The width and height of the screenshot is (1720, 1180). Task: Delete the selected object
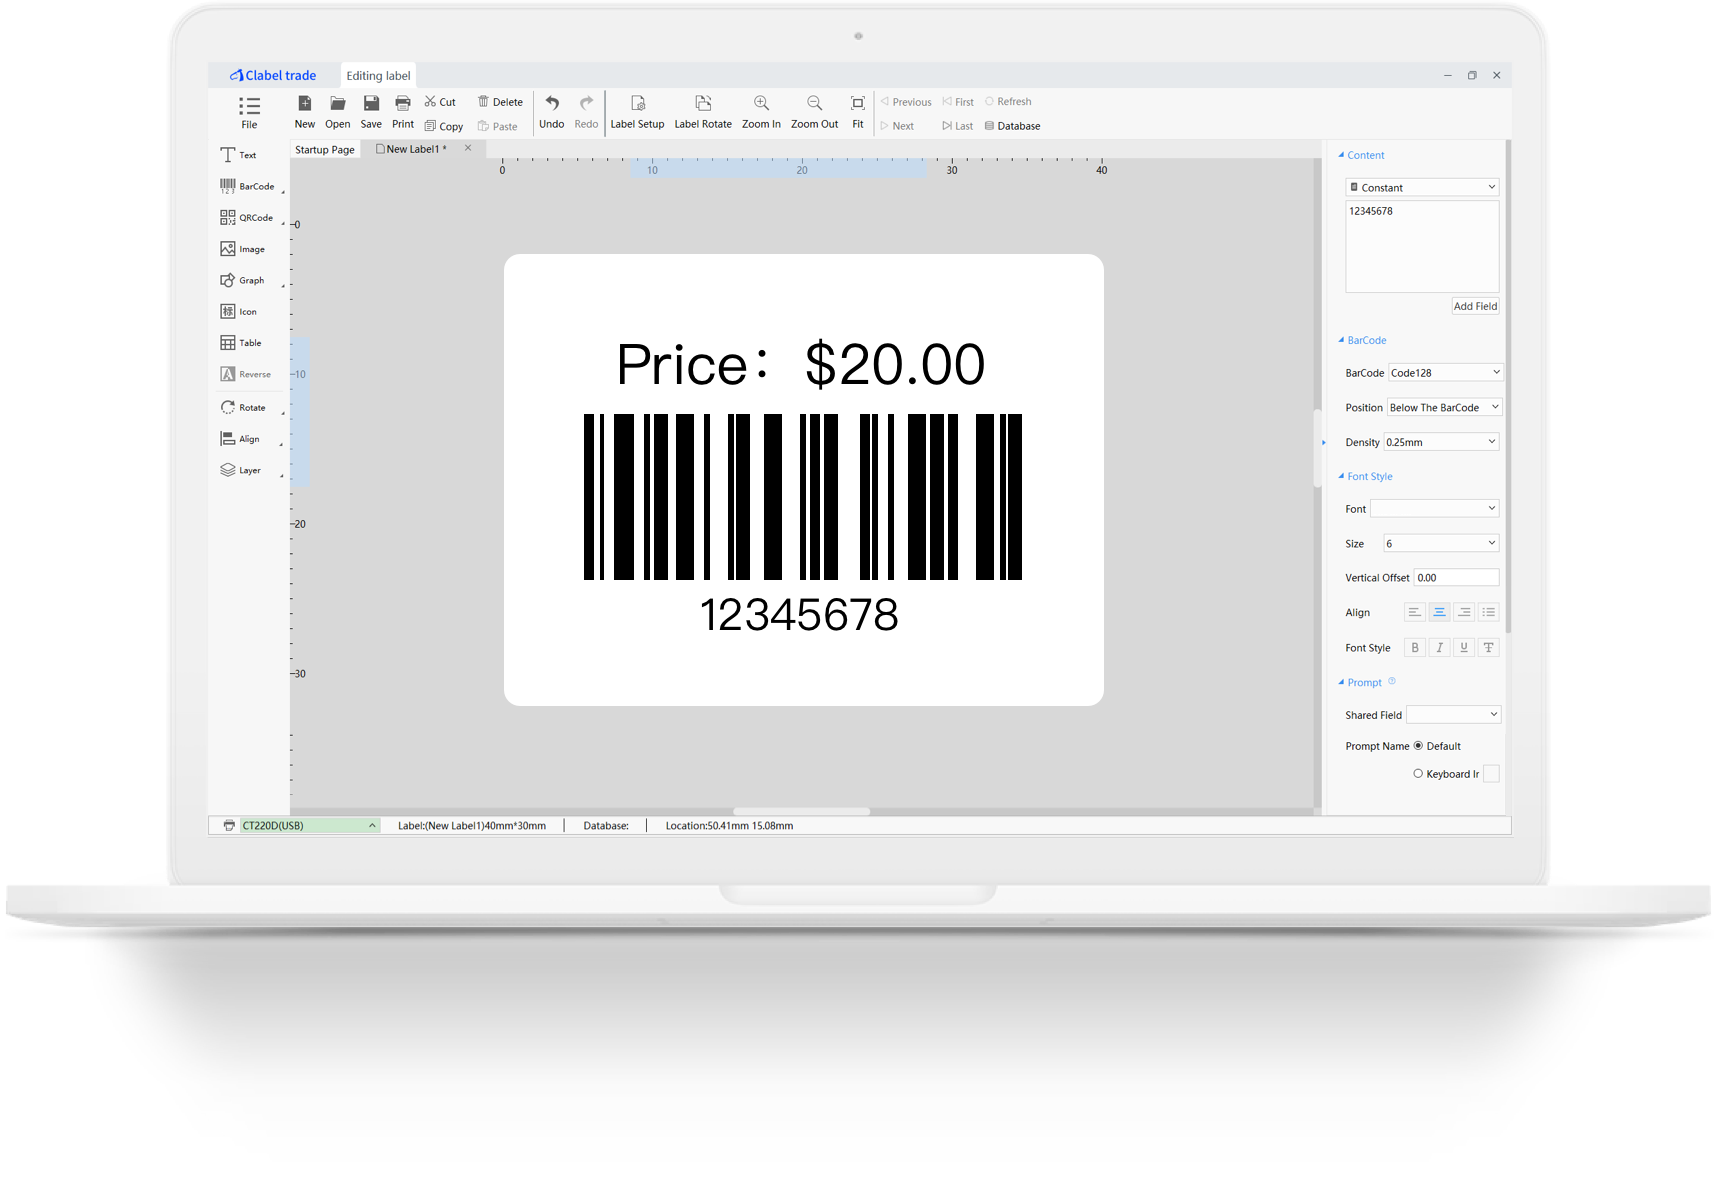(500, 102)
